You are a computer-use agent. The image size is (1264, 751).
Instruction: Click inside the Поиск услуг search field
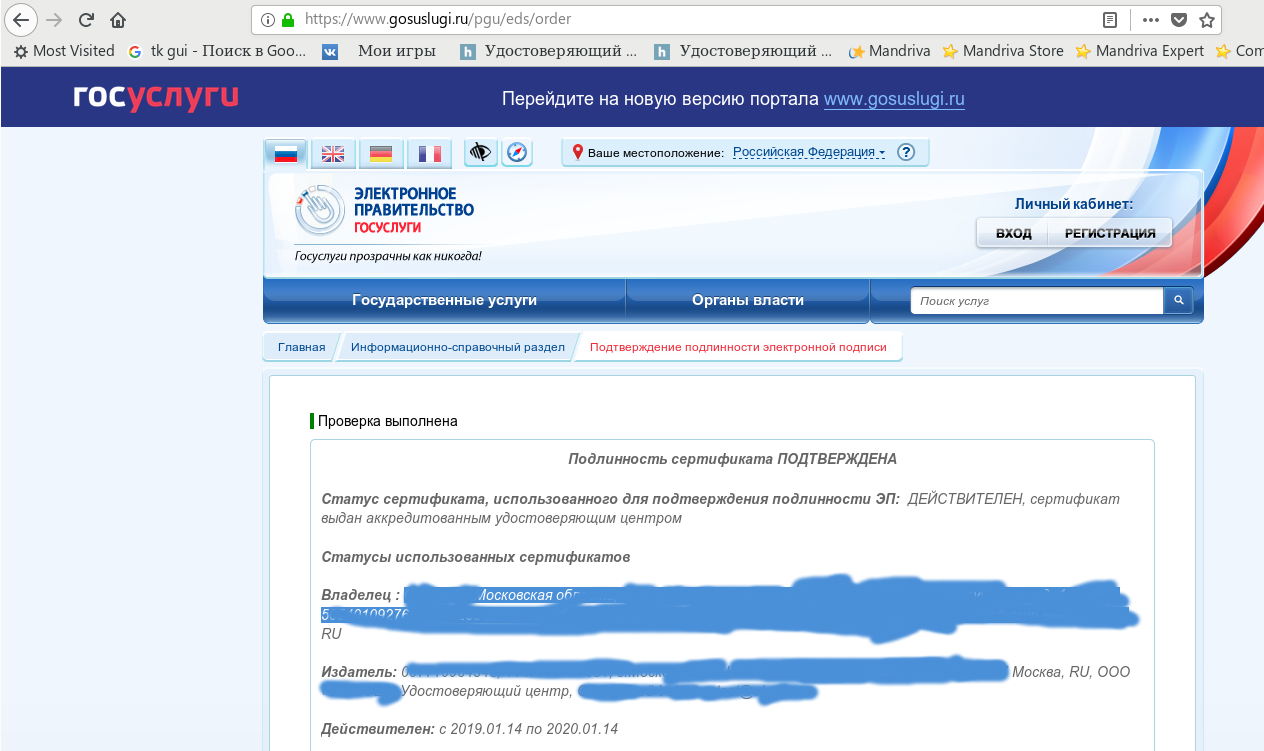click(x=1035, y=299)
